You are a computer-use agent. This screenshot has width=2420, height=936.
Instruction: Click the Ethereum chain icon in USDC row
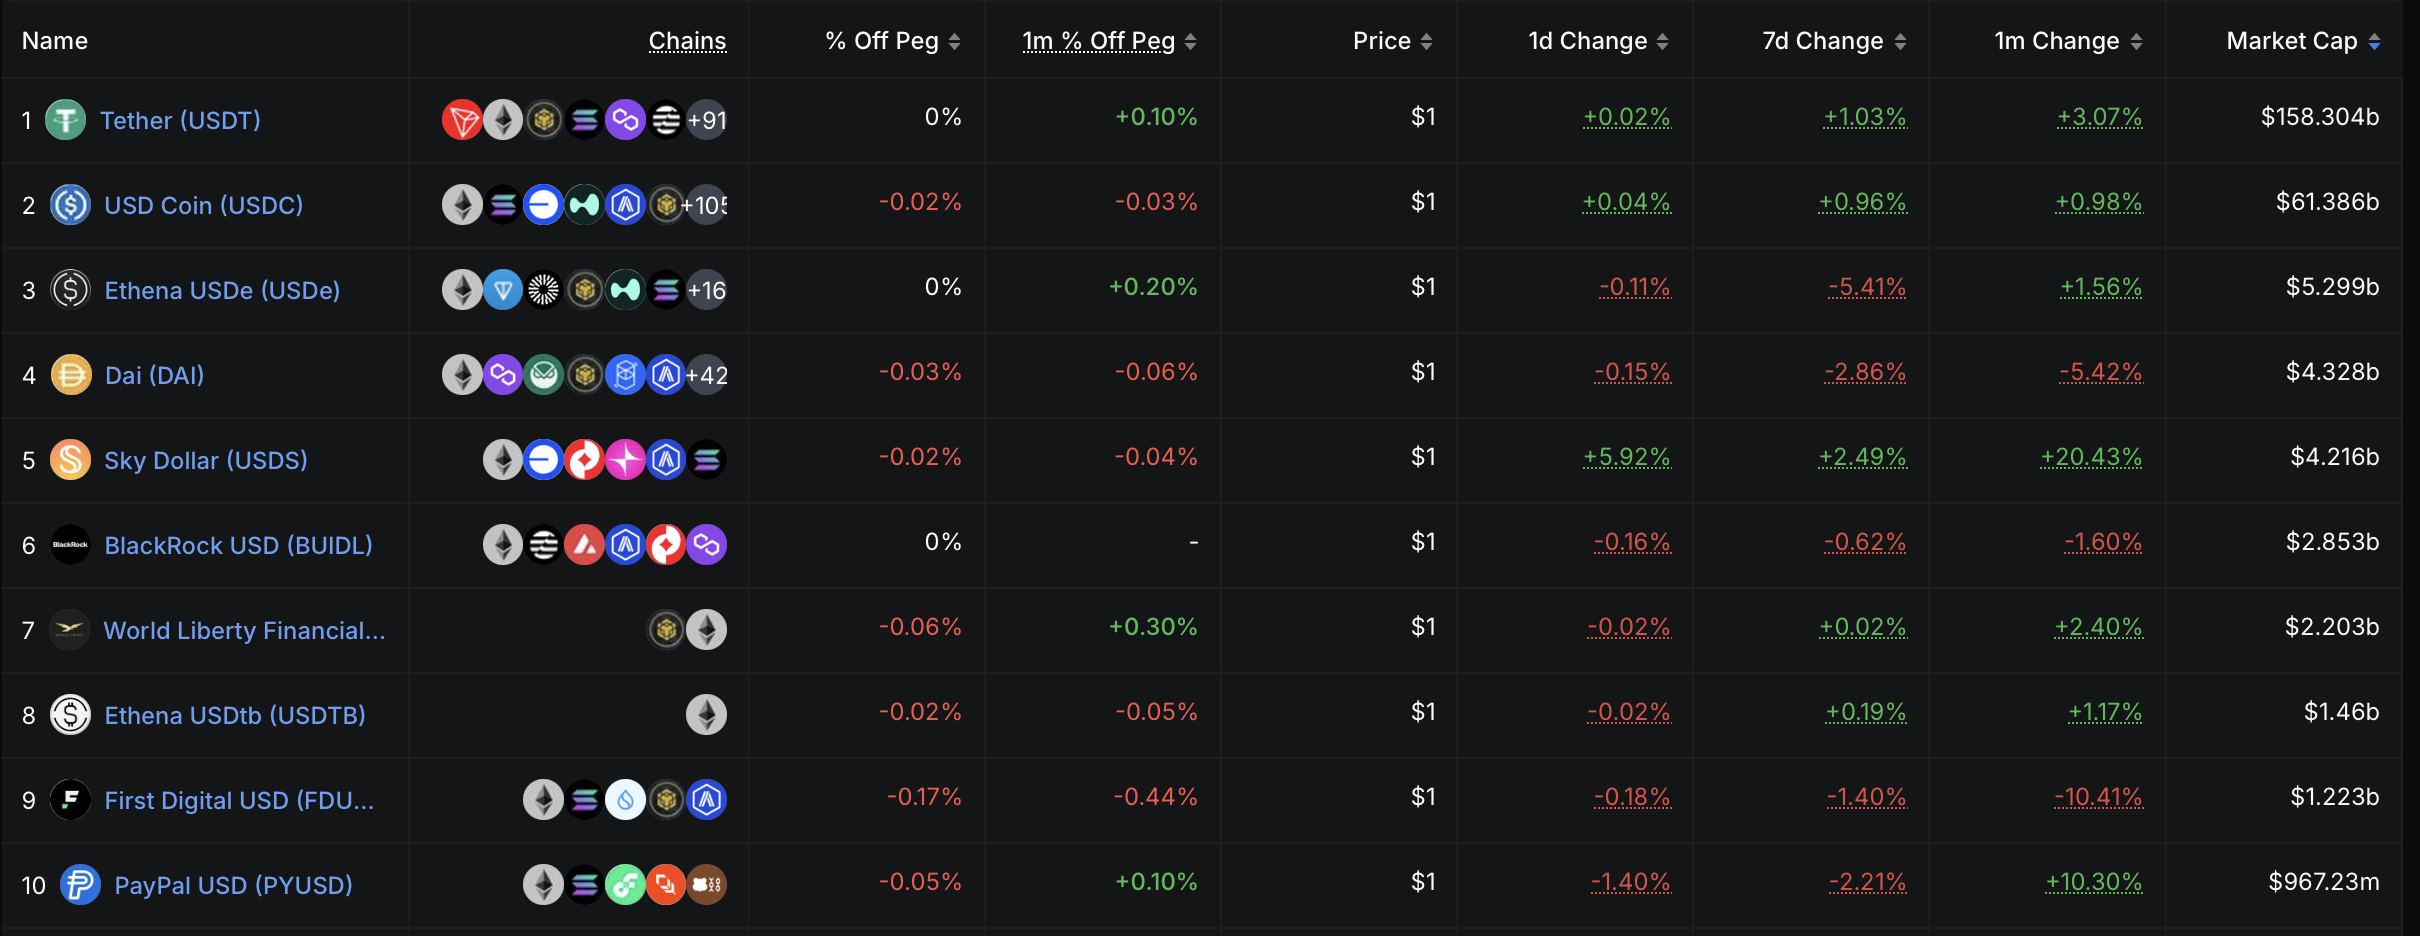(x=462, y=205)
